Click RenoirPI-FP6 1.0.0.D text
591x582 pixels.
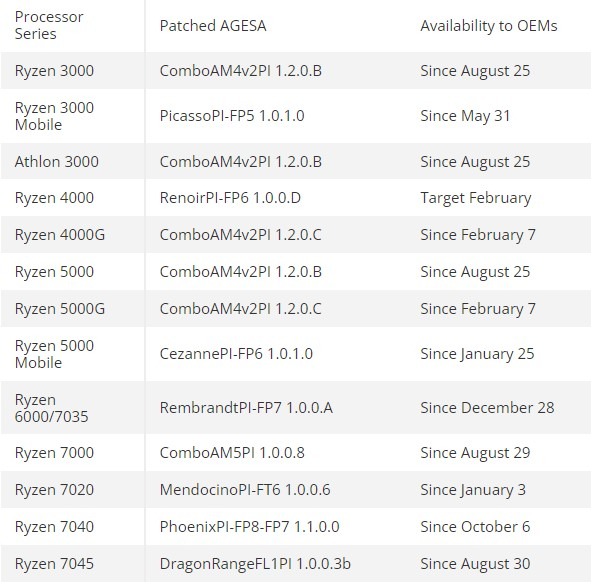(x=230, y=198)
